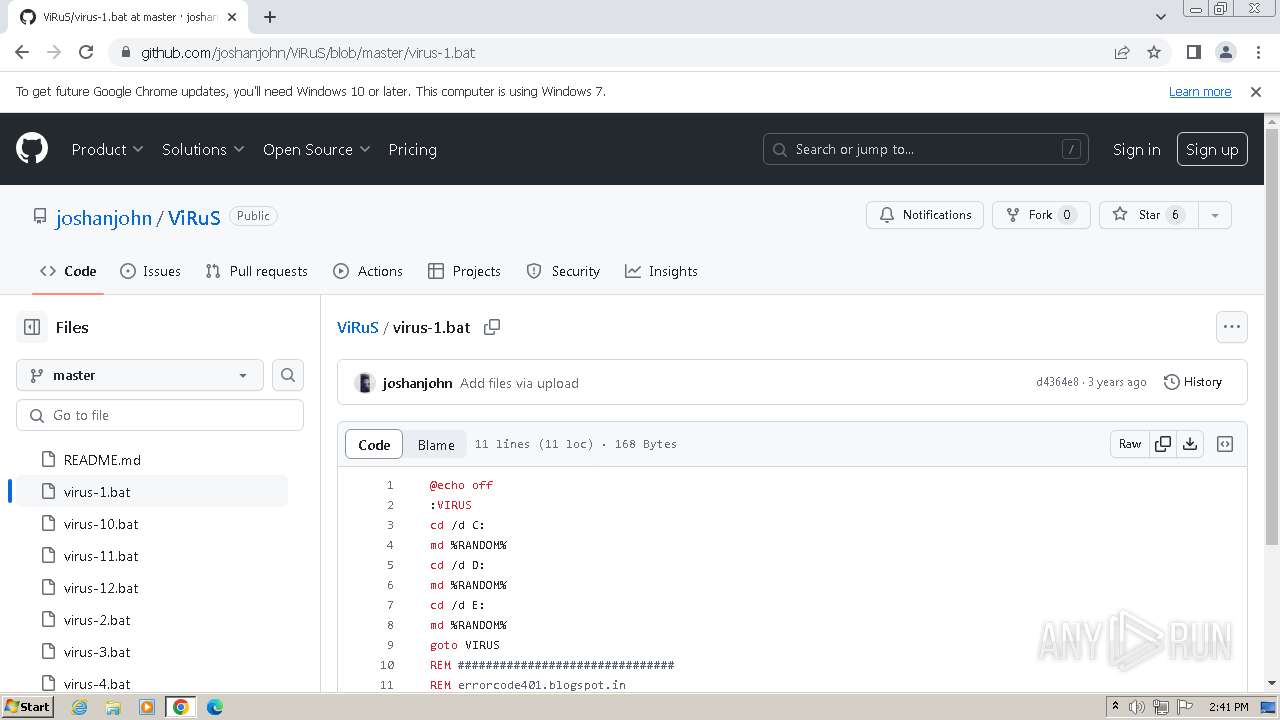
Task: Click the Sign up button
Action: 1212,149
